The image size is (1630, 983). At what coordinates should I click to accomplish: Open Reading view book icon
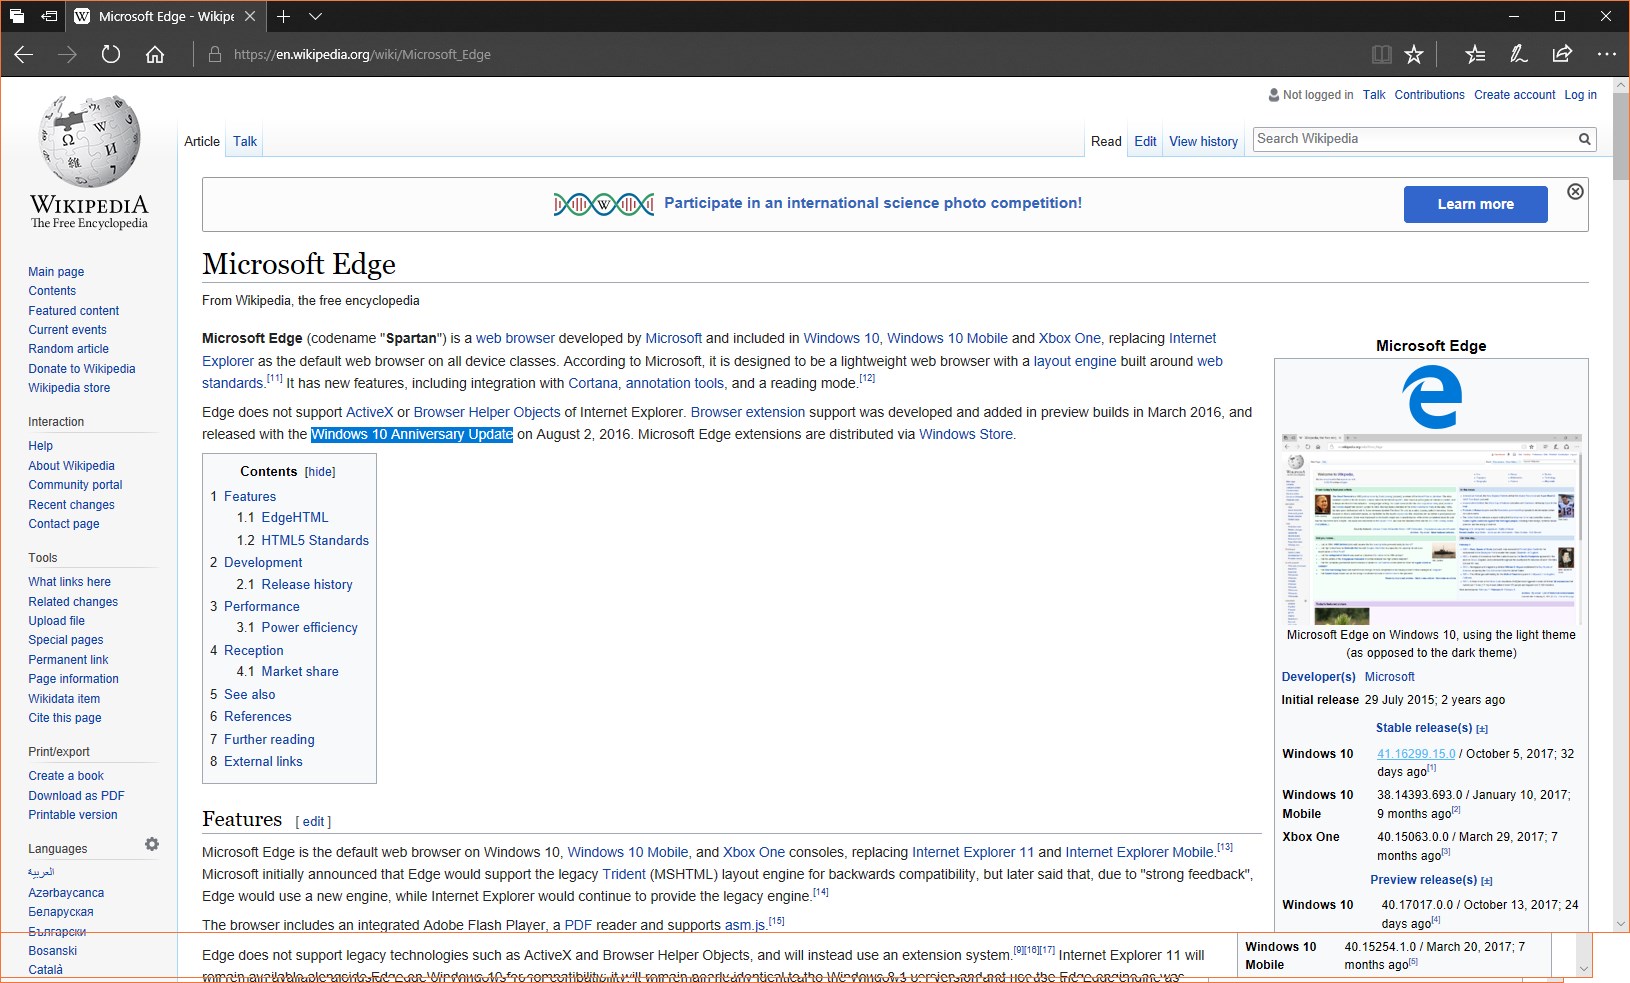pos(1381,54)
